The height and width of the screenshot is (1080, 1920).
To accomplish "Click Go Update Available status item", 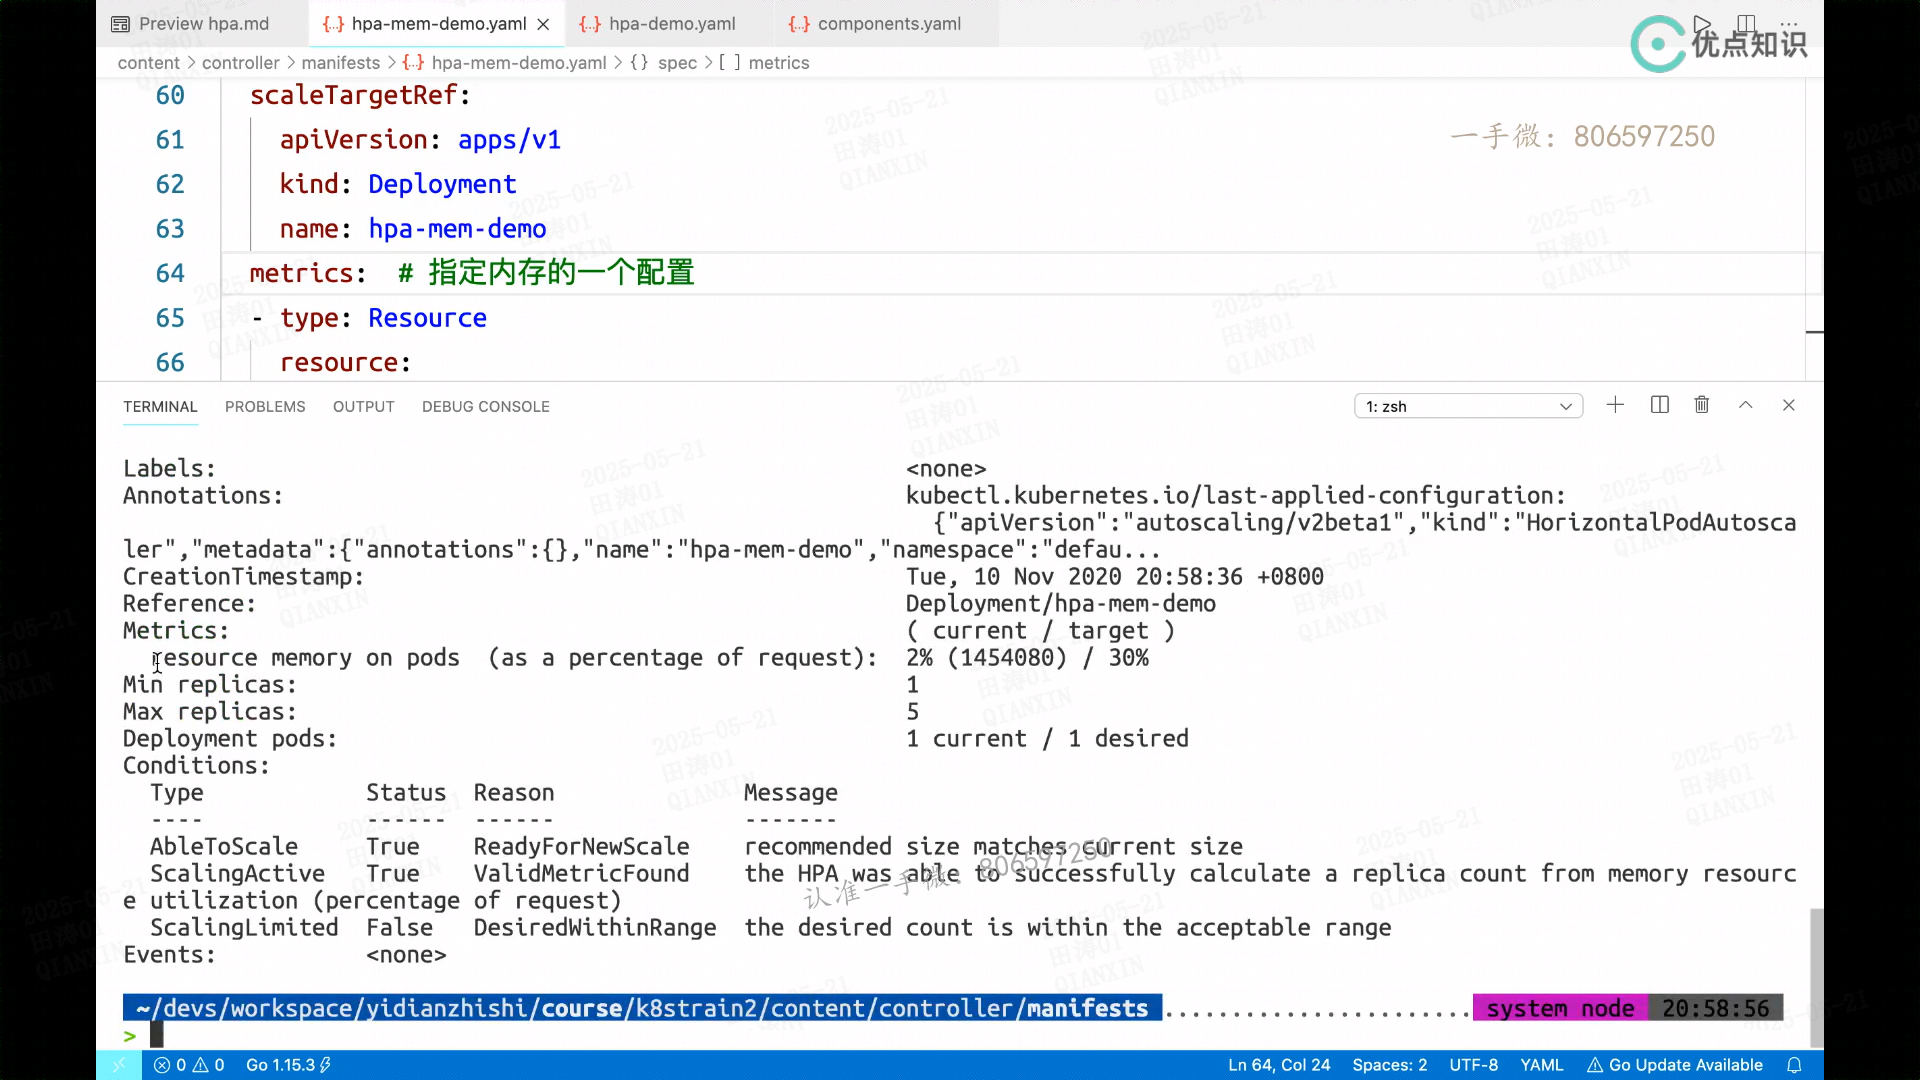I will 1675,1065.
